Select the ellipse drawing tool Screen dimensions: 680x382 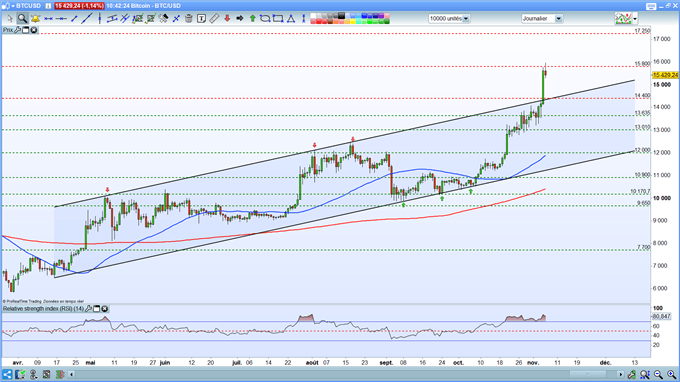pyautogui.click(x=265, y=18)
